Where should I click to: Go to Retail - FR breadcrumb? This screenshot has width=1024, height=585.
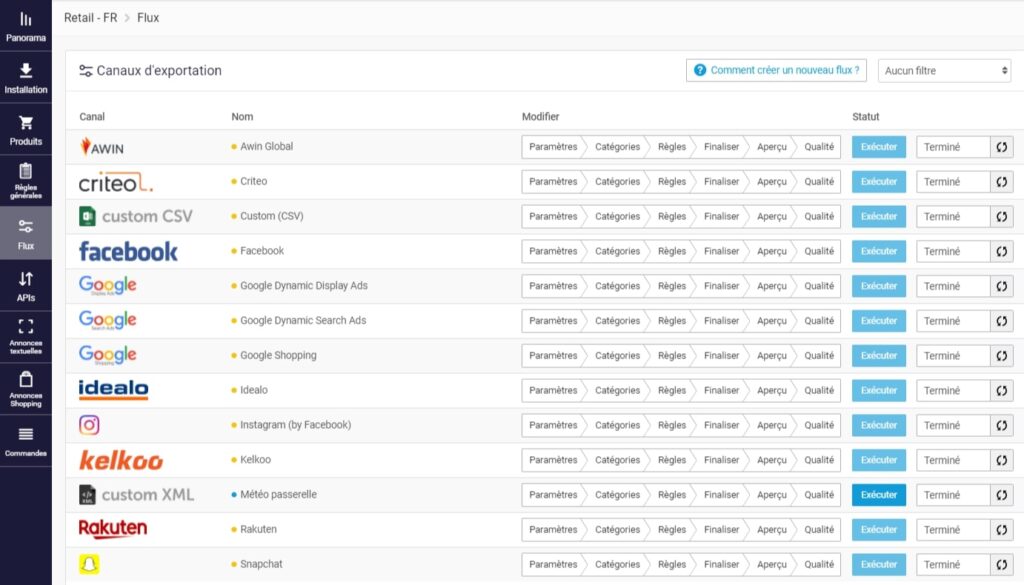coord(90,18)
